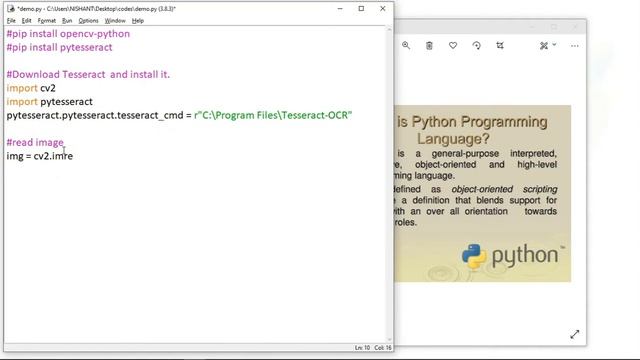Open the Help menu in IDLE
640x360 pixels.
pyautogui.click(x=138, y=20)
